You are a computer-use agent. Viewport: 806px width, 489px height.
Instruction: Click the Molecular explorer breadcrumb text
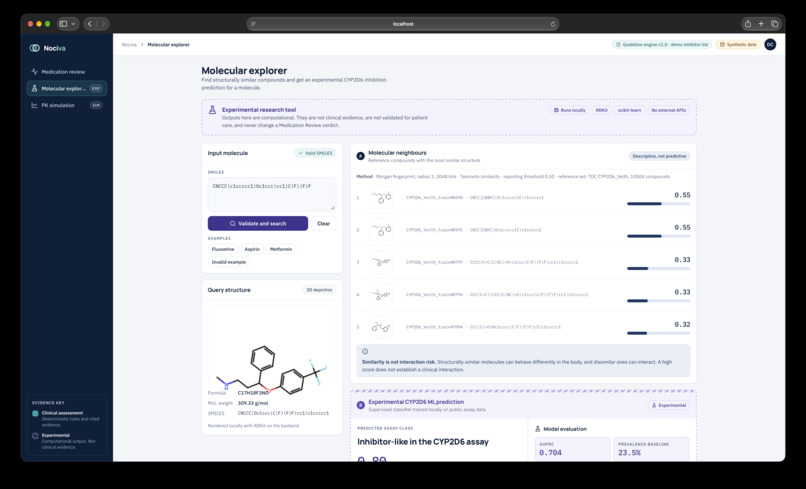coord(169,45)
